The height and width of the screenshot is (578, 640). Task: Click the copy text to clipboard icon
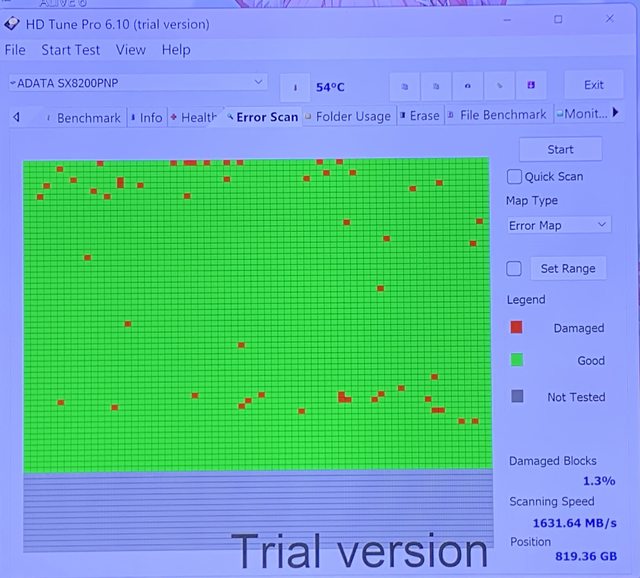coord(404,87)
